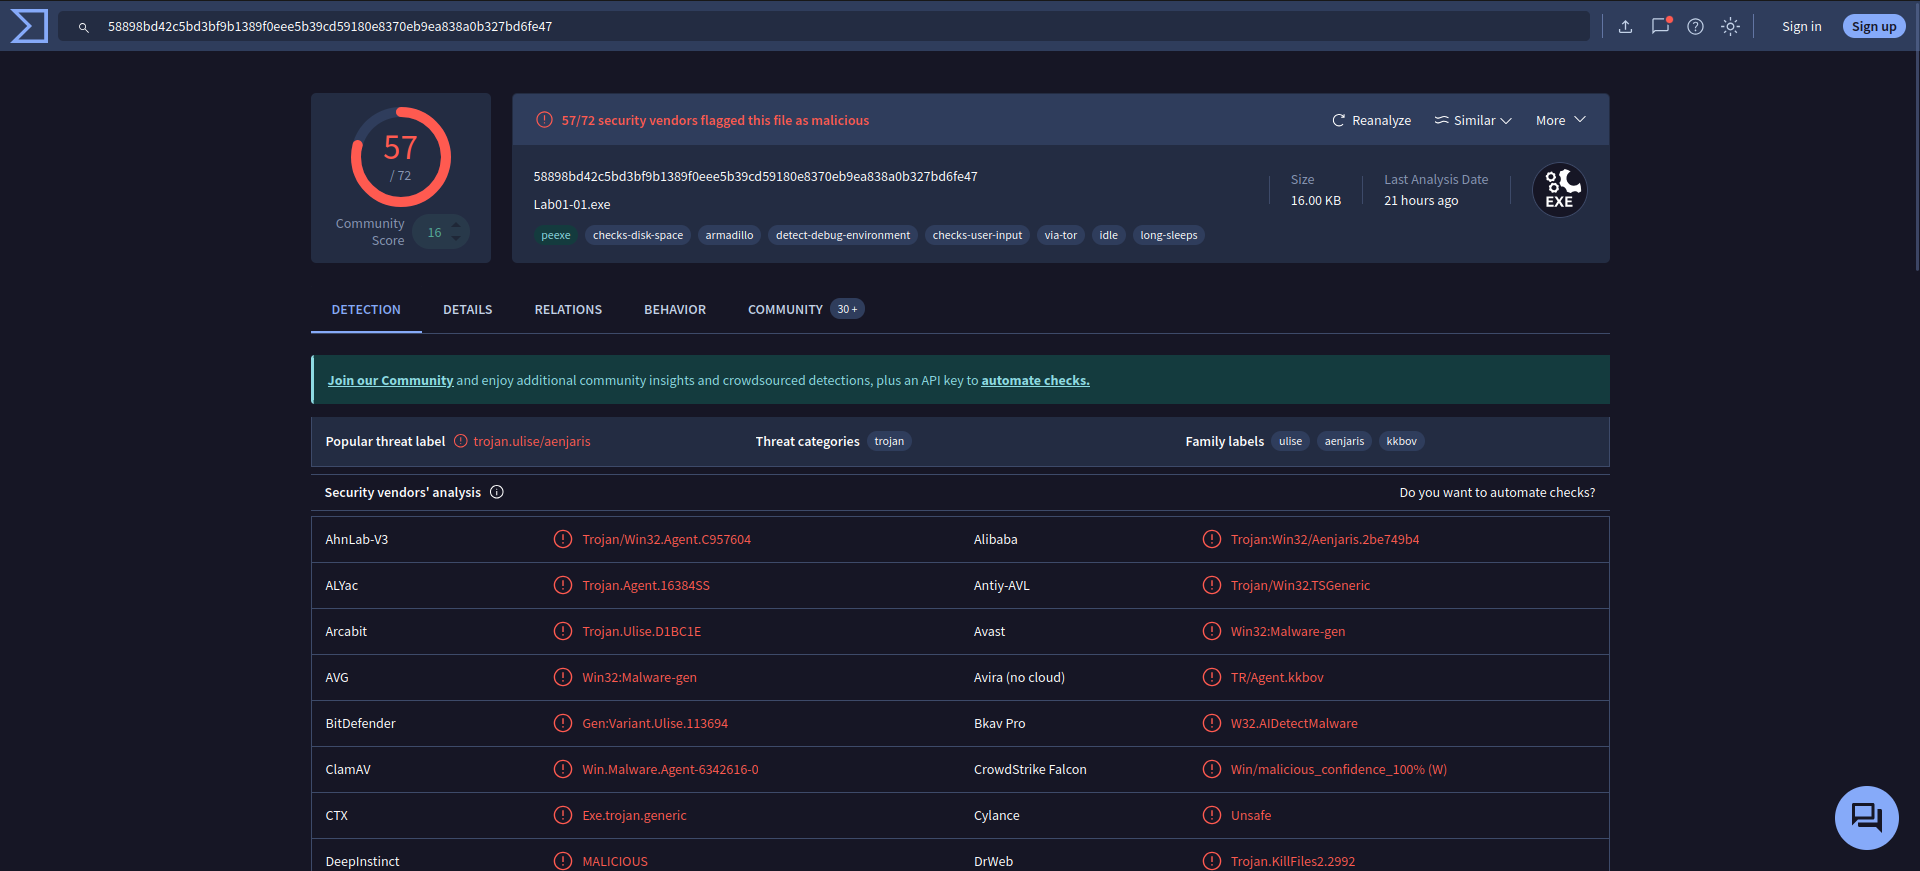1920x871 pixels.
Task: Open the BEHAVIOR tab
Action: pyautogui.click(x=675, y=310)
